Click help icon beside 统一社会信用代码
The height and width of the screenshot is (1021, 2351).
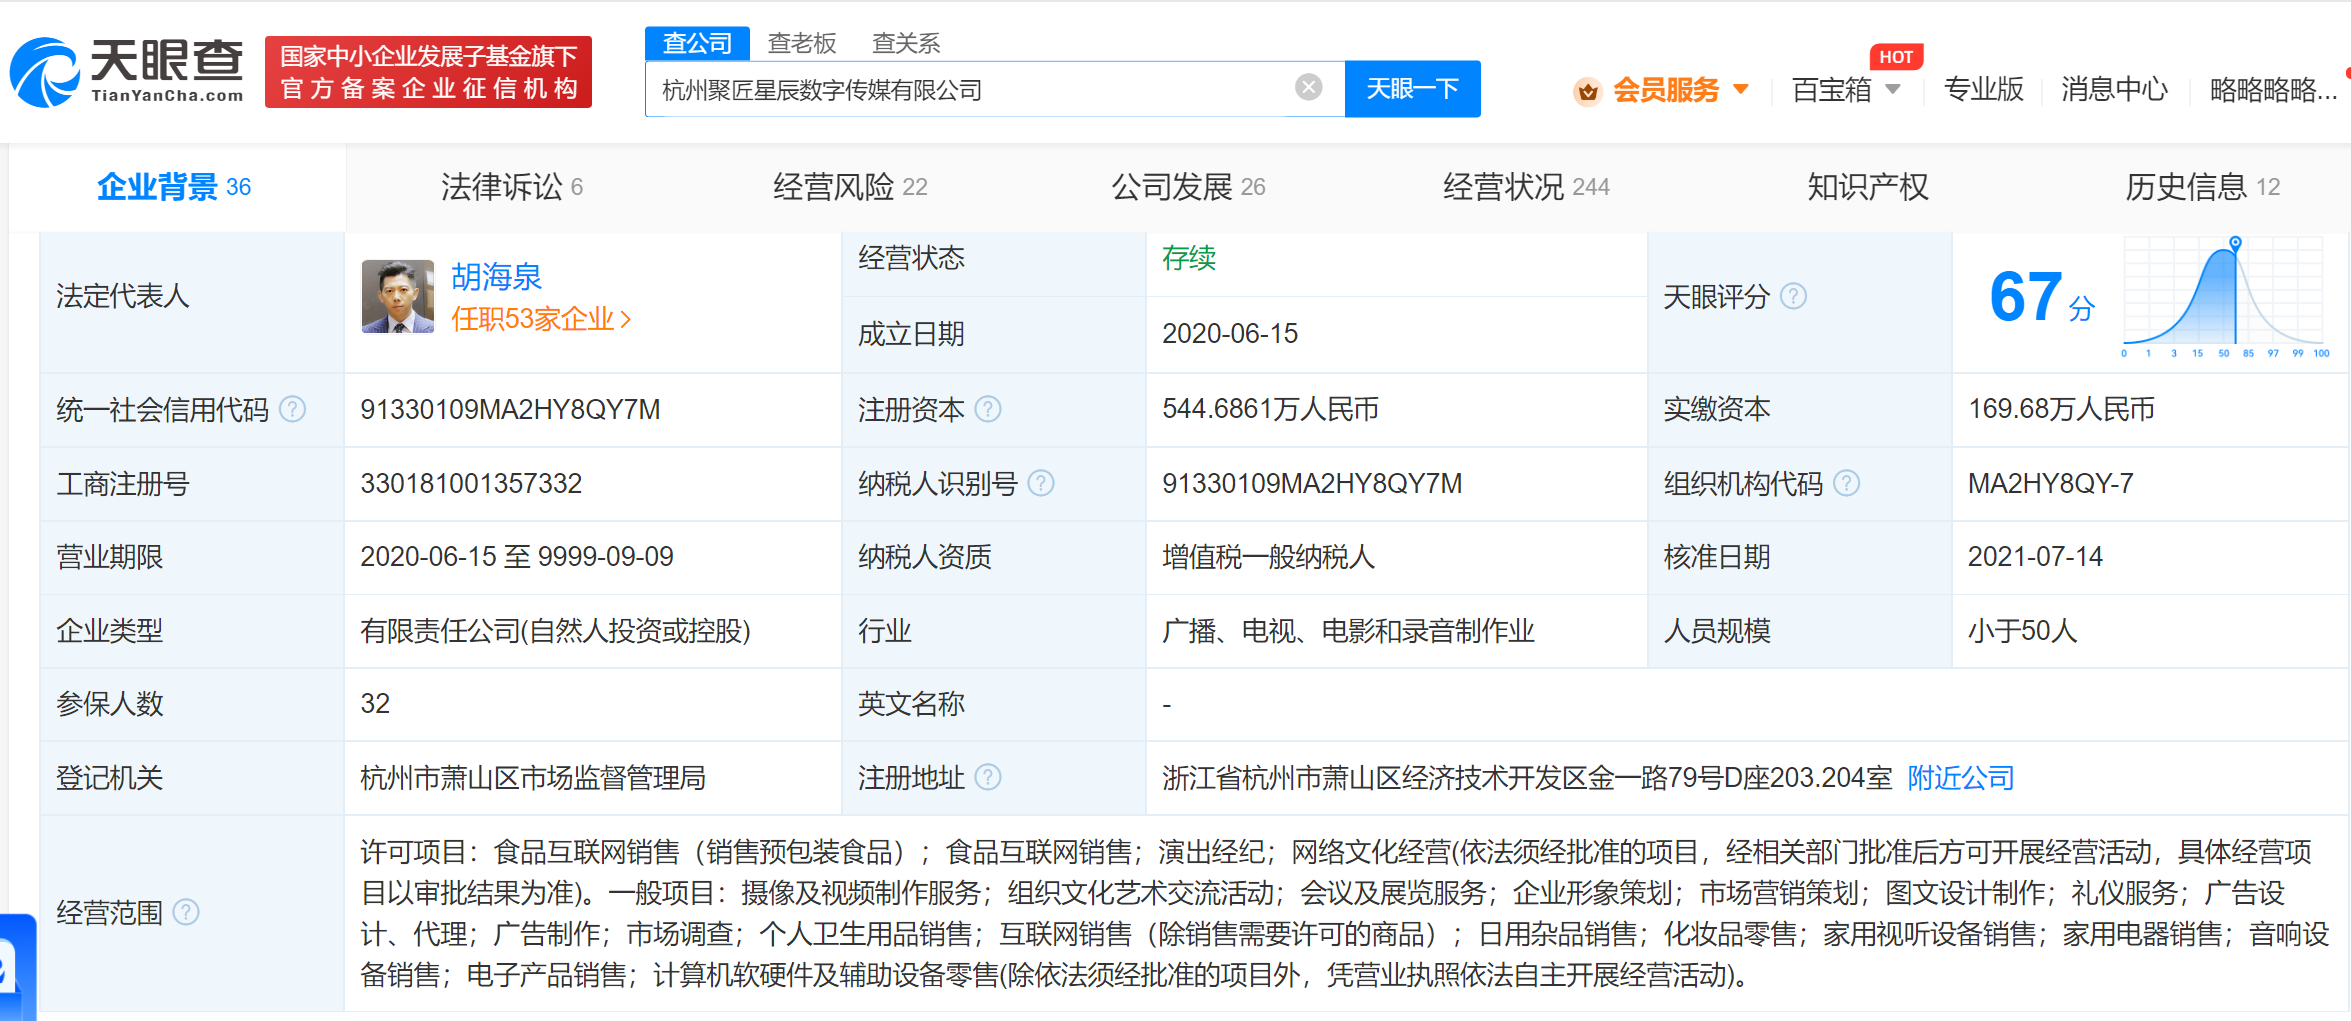(292, 409)
